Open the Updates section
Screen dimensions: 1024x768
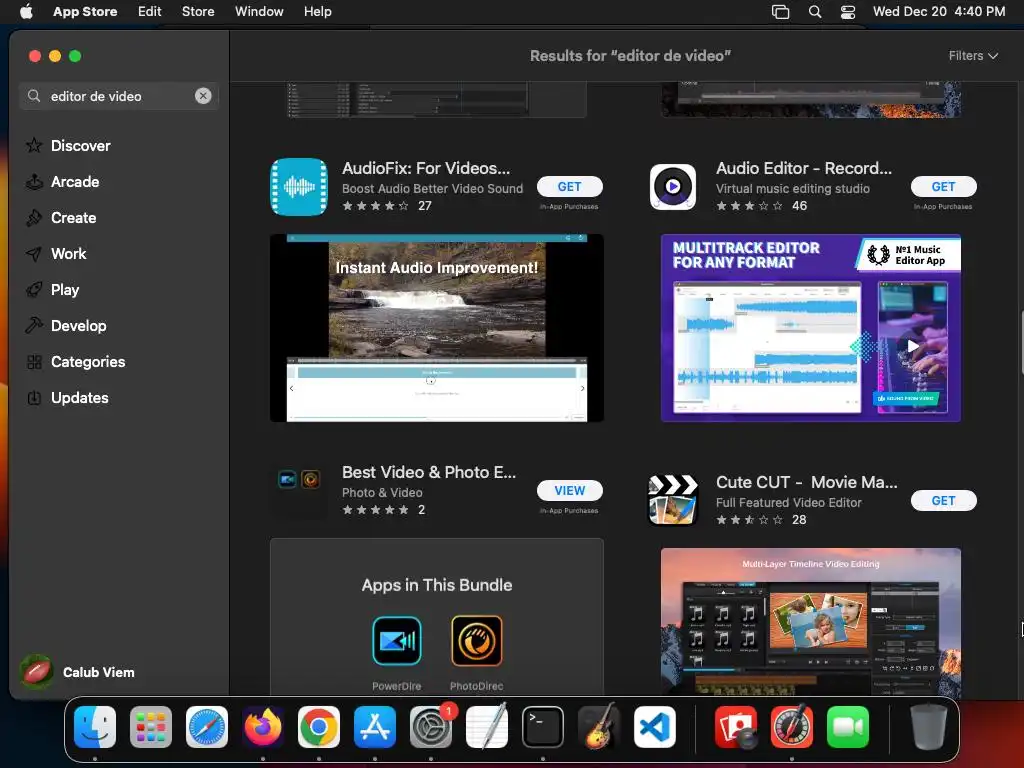[x=67, y=398]
